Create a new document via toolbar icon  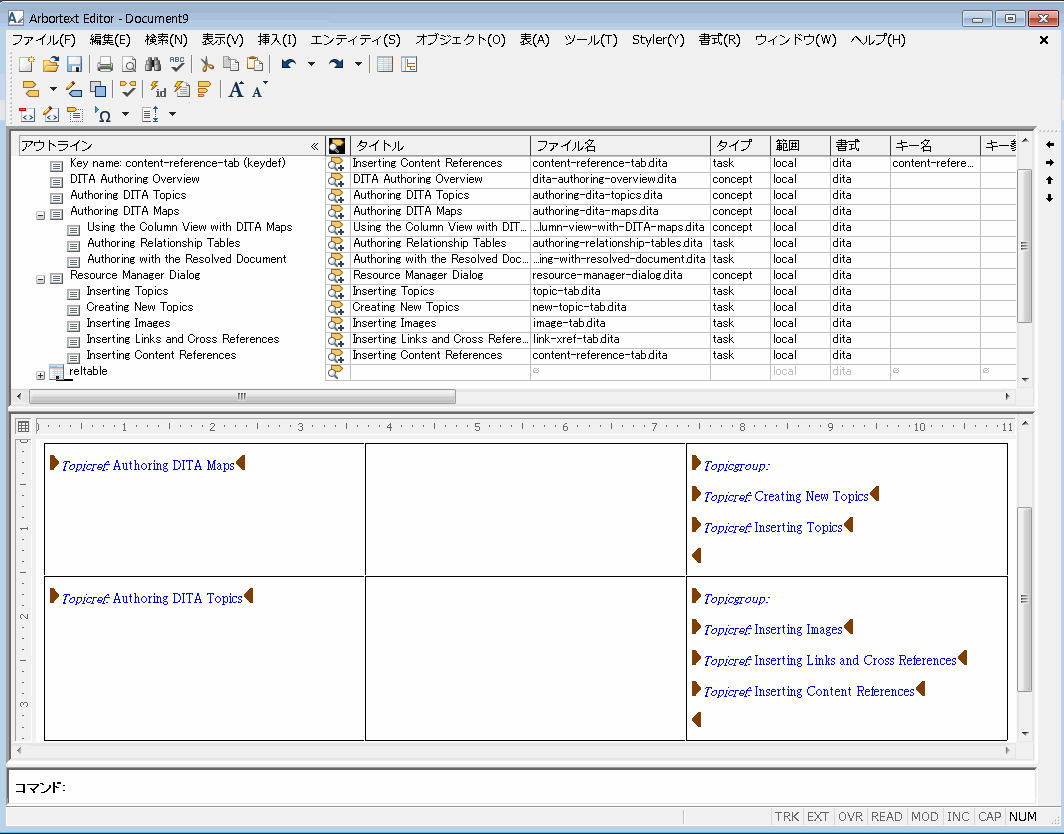point(27,64)
